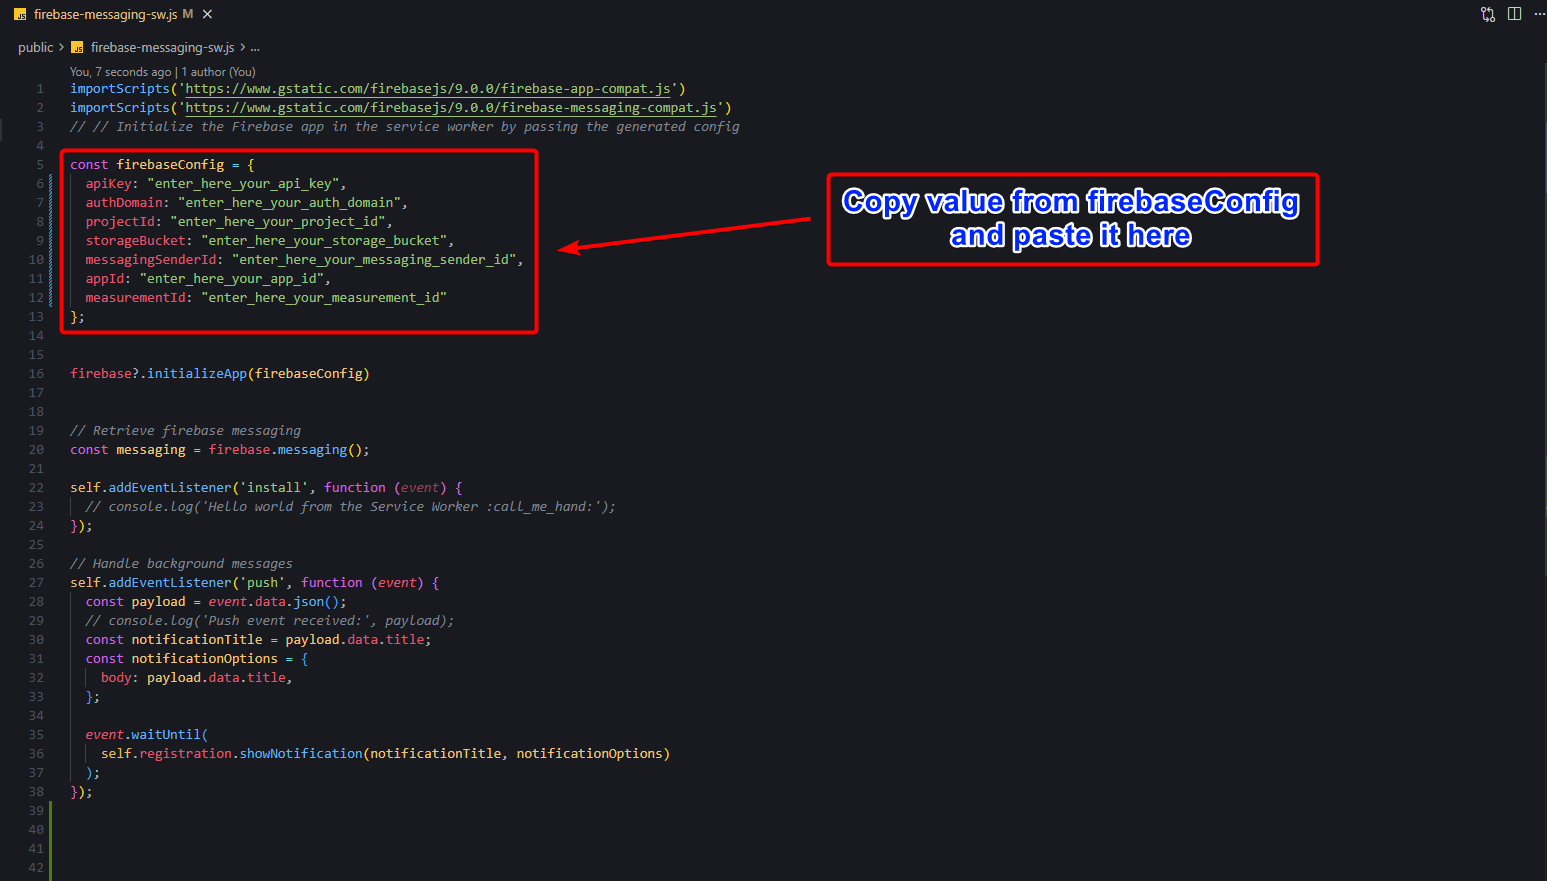Screen dimensions: 1547x881
Task: Open the More Actions ellipsis menu
Action: pos(1539,14)
